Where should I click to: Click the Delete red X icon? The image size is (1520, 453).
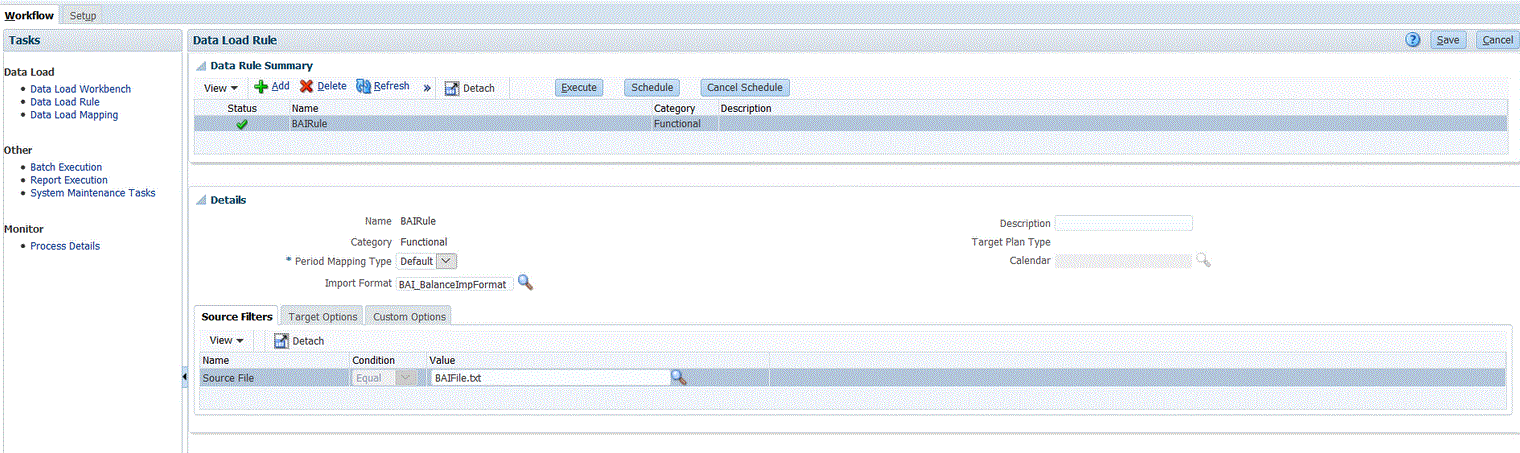307,87
